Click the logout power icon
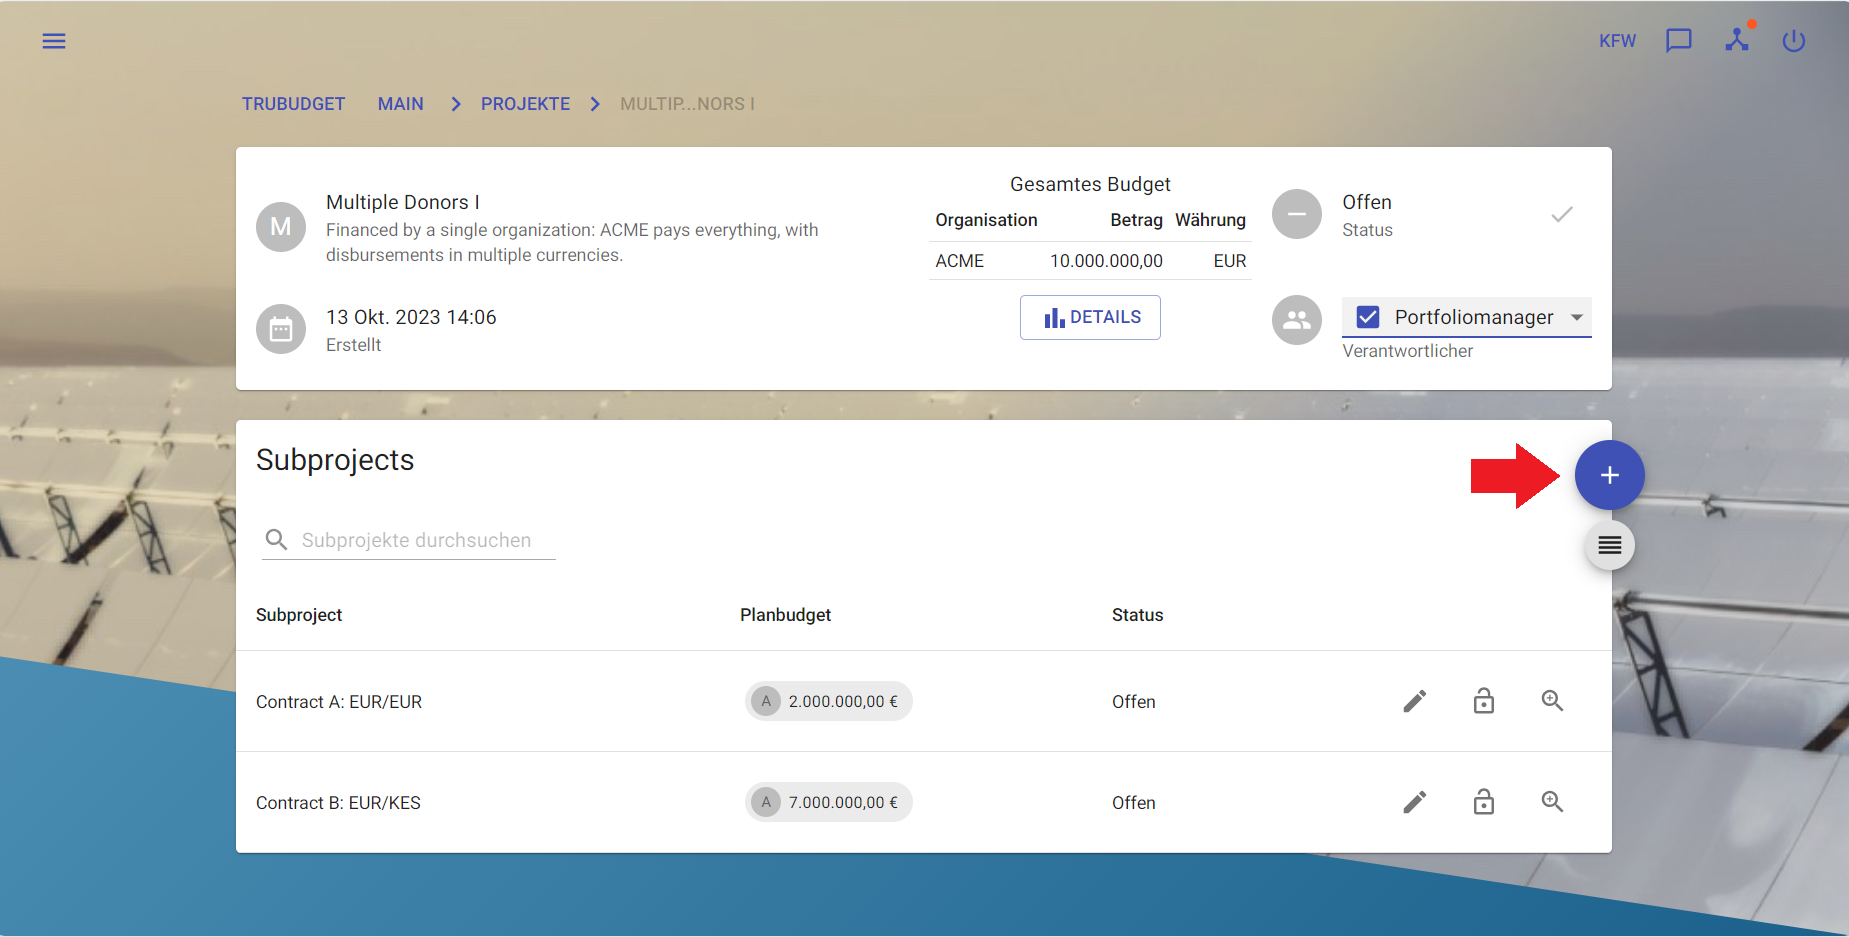The image size is (1849, 937). (1794, 41)
